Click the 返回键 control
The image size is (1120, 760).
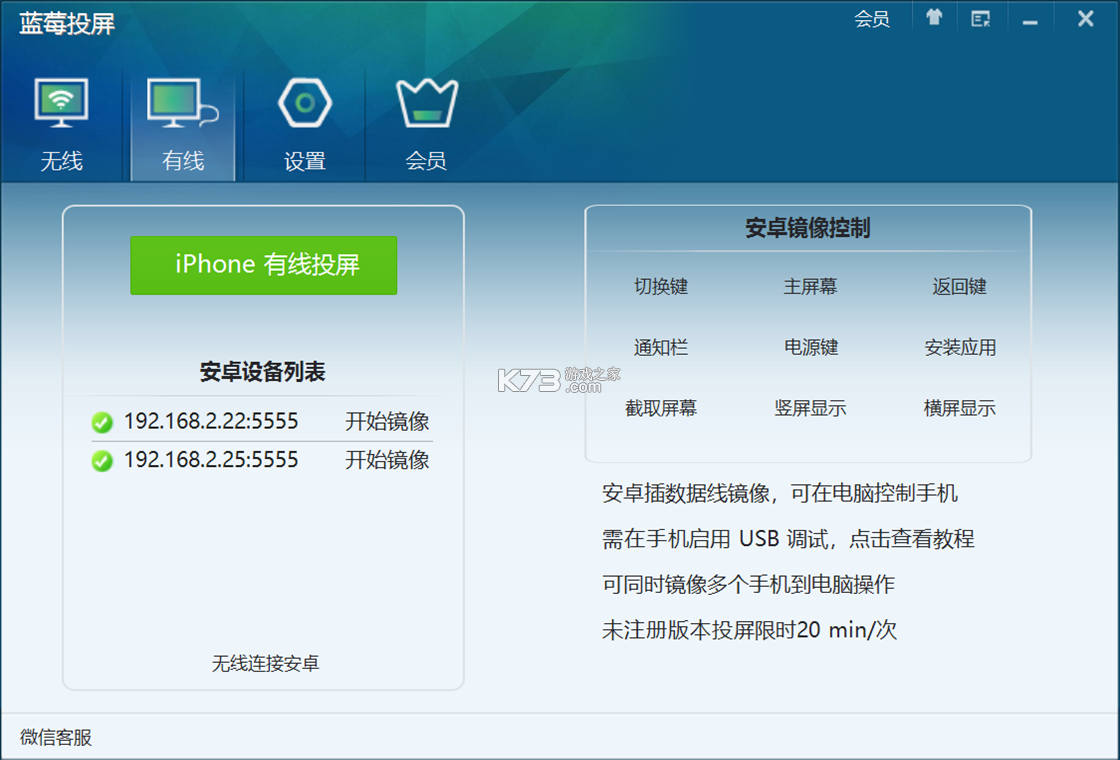click(x=959, y=287)
